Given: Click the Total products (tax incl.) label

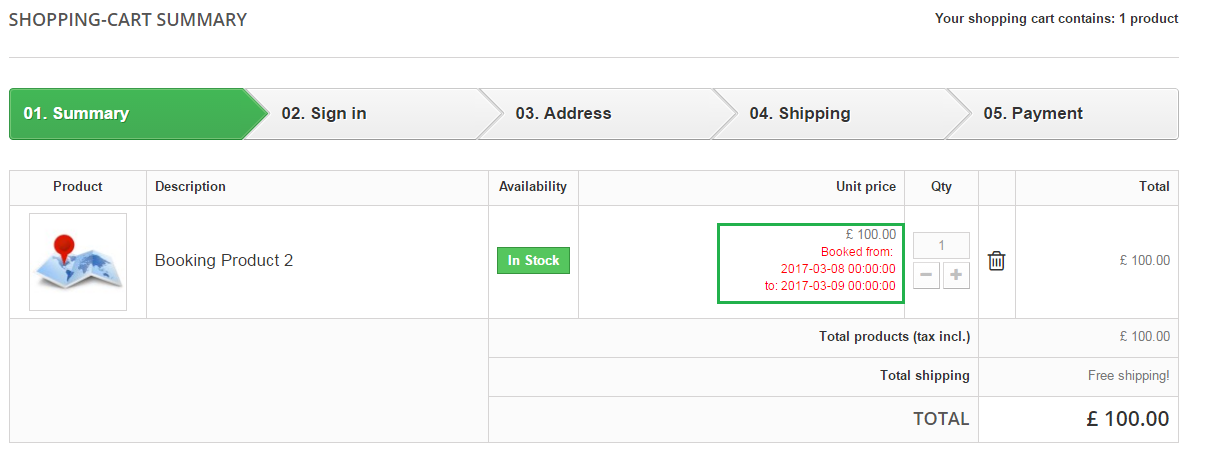Looking at the screenshot, I should (894, 337).
